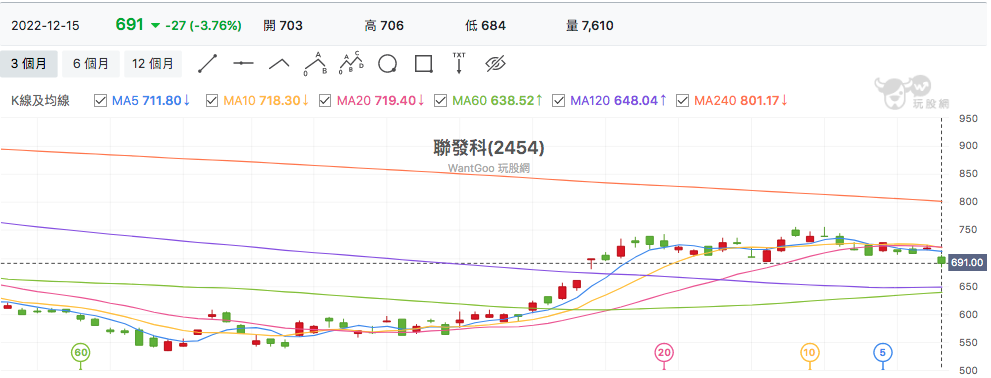Click the MA60 638.52 value label
Image resolution: width=991 pixels, height=378 pixels.
[498, 101]
